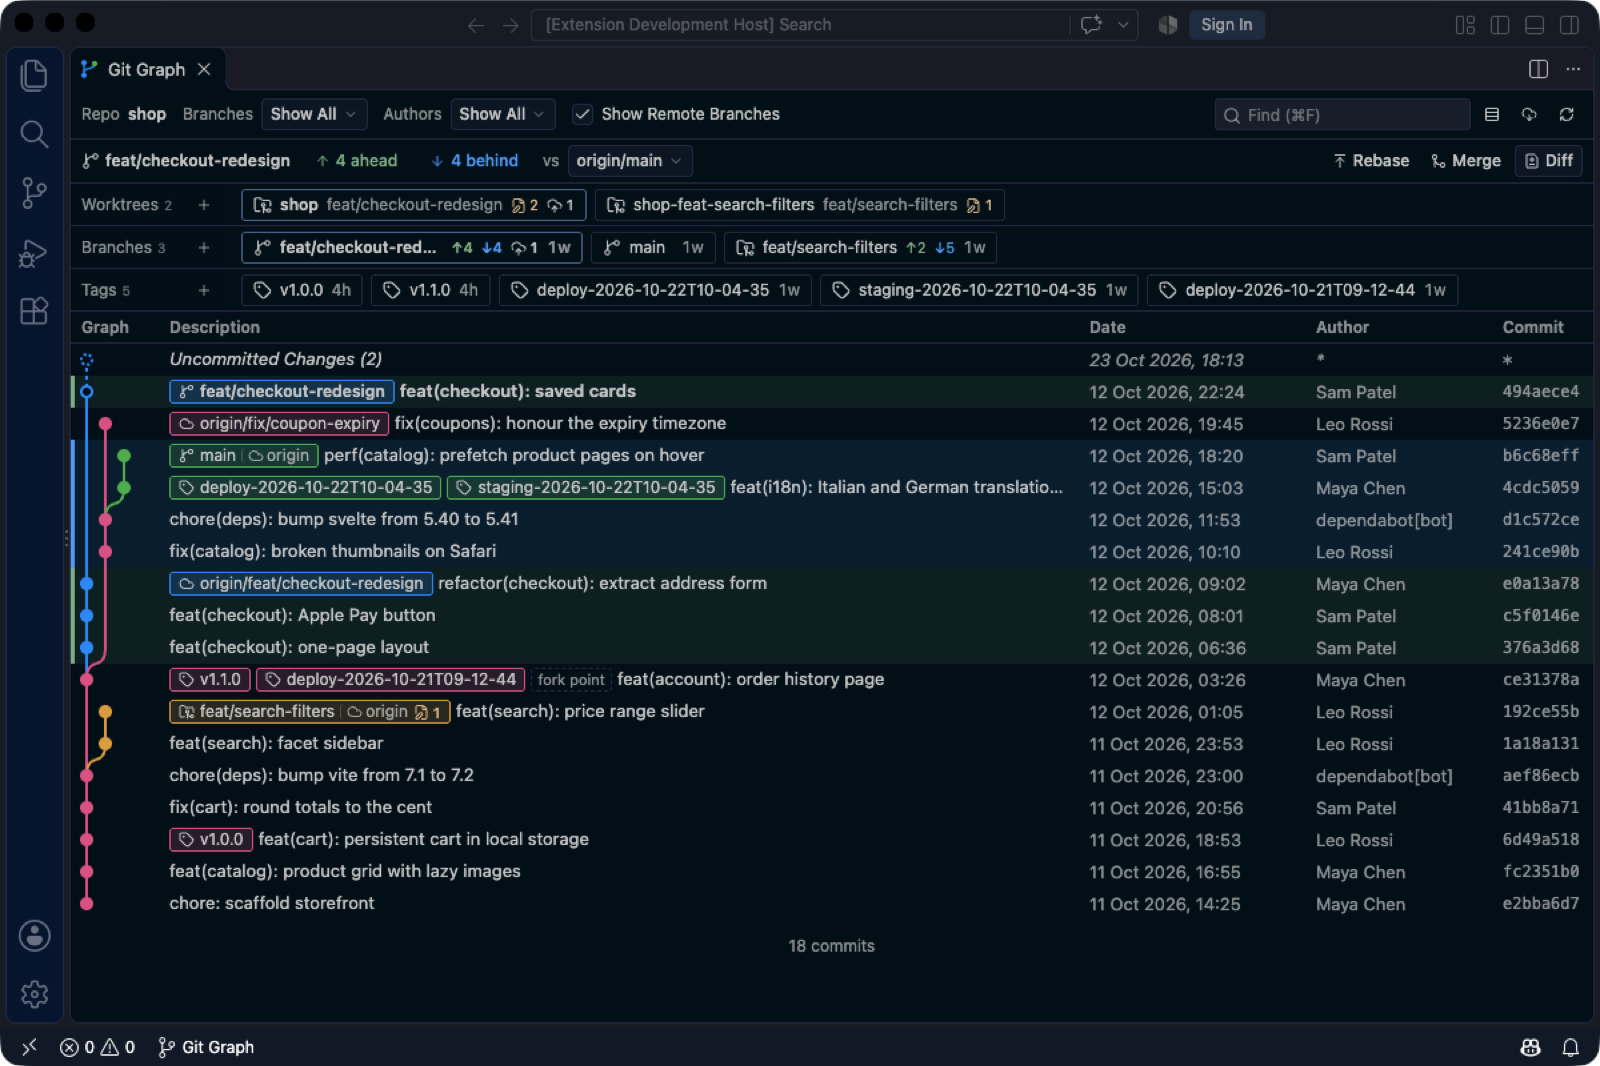1600x1066 pixels.
Task: Select the shop-feat-search-filters worktree chip
Action: (x=800, y=205)
